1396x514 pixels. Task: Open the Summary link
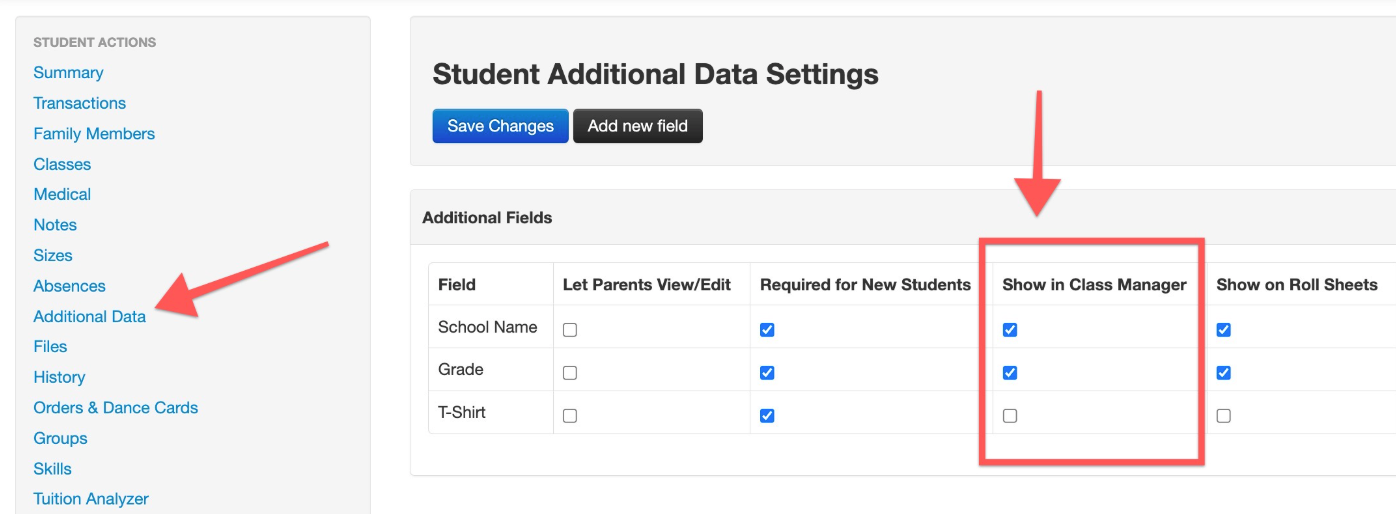pyautogui.click(x=68, y=72)
